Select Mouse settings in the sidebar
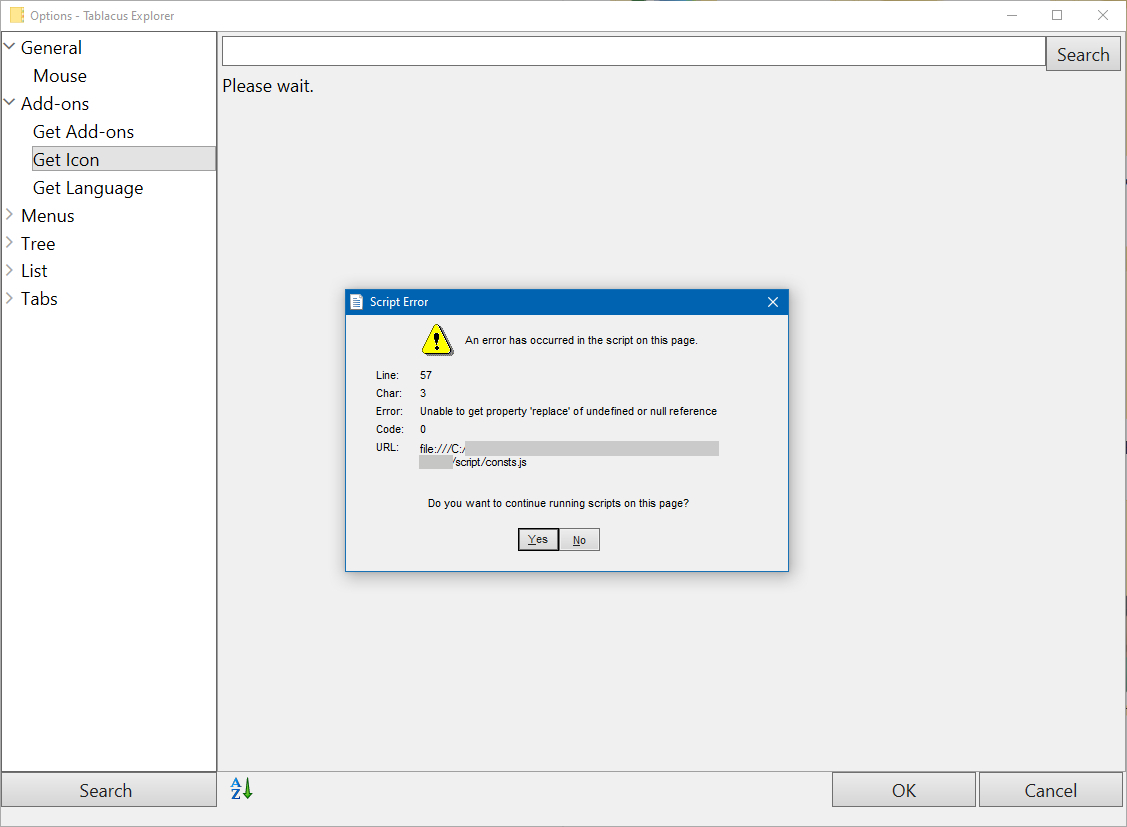The width and height of the screenshot is (1127, 827). [x=60, y=75]
